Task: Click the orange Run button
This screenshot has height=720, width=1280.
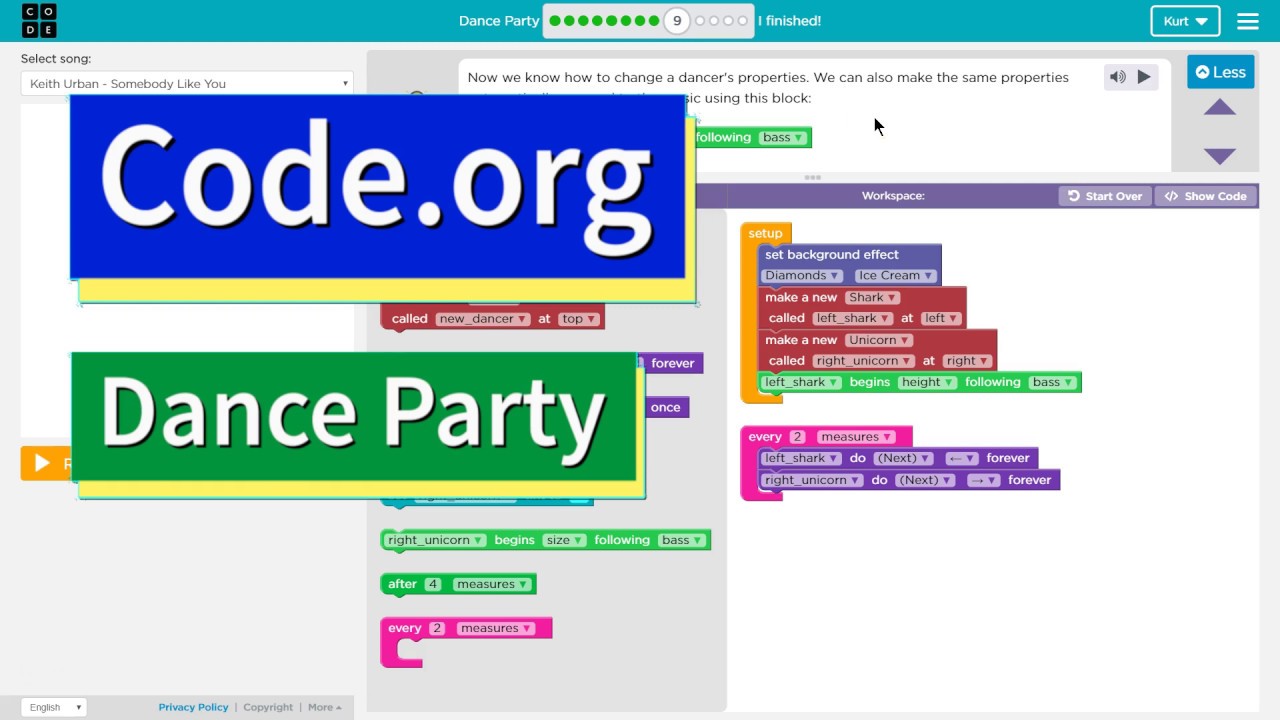Action: (x=45, y=463)
